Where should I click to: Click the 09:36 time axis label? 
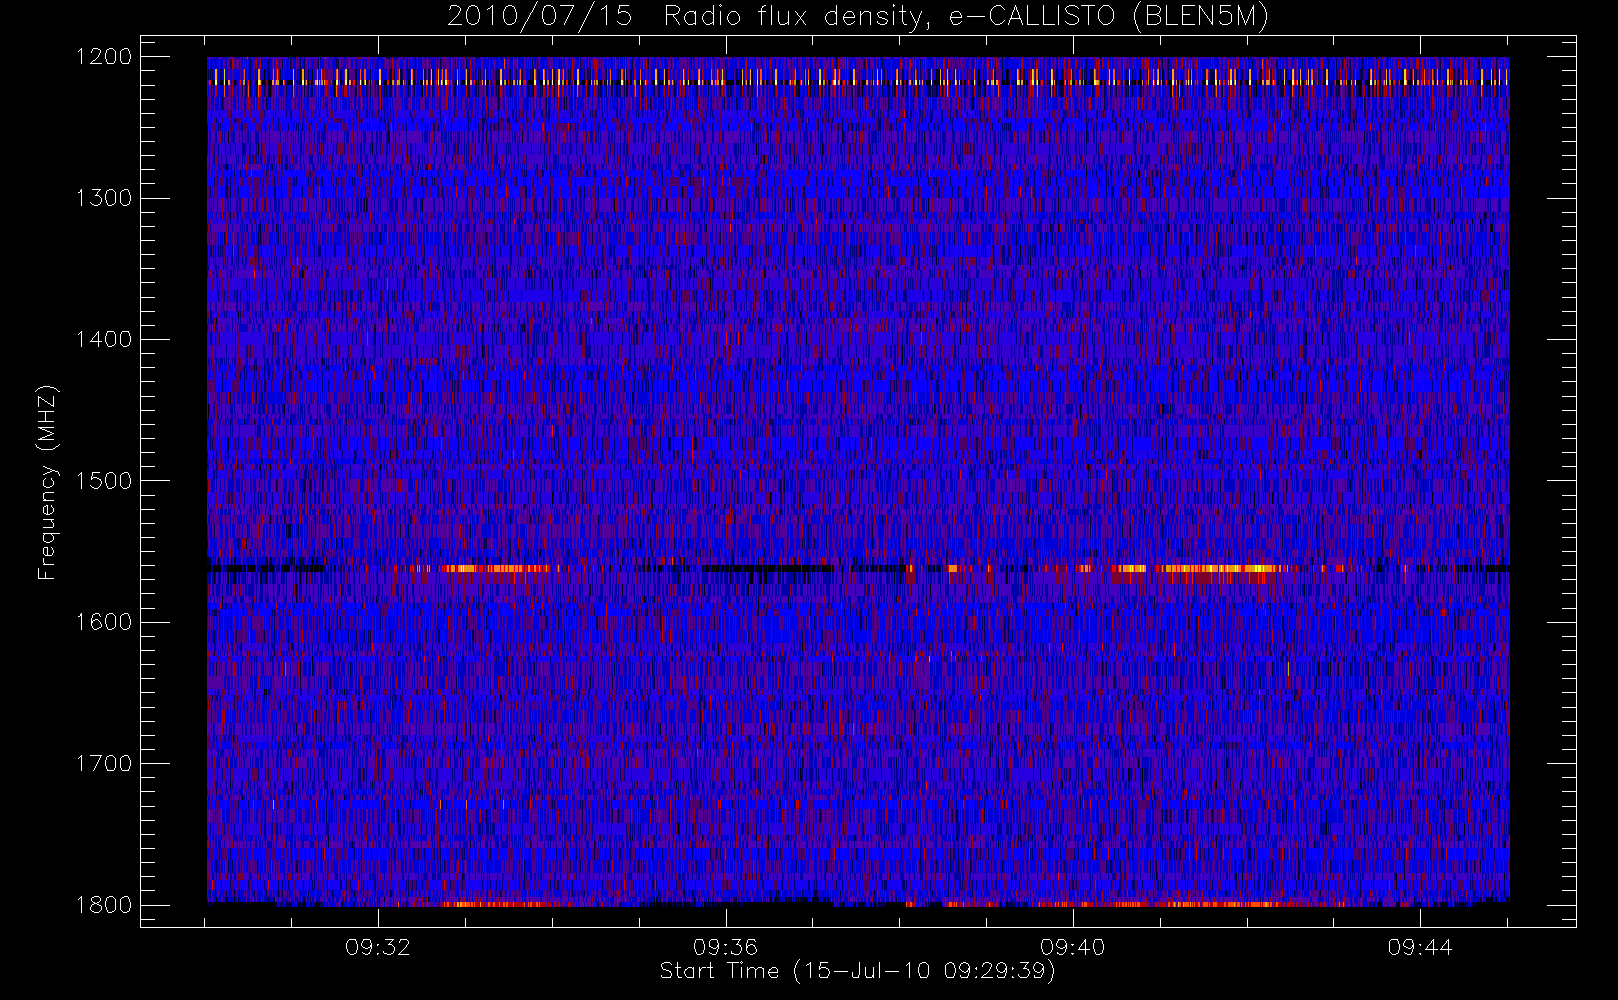point(725,947)
